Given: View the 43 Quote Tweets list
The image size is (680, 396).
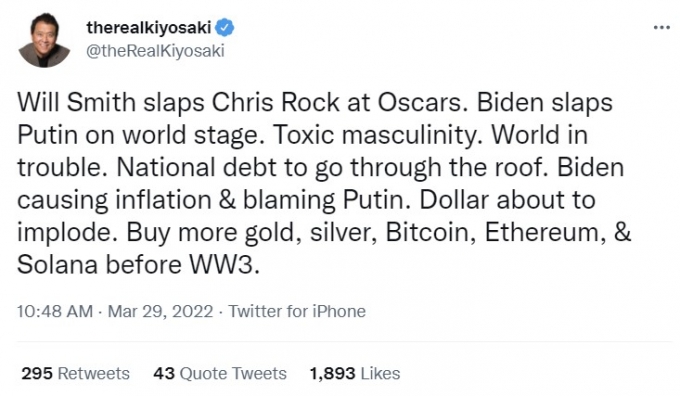Looking at the screenshot, I should [x=220, y=373].
